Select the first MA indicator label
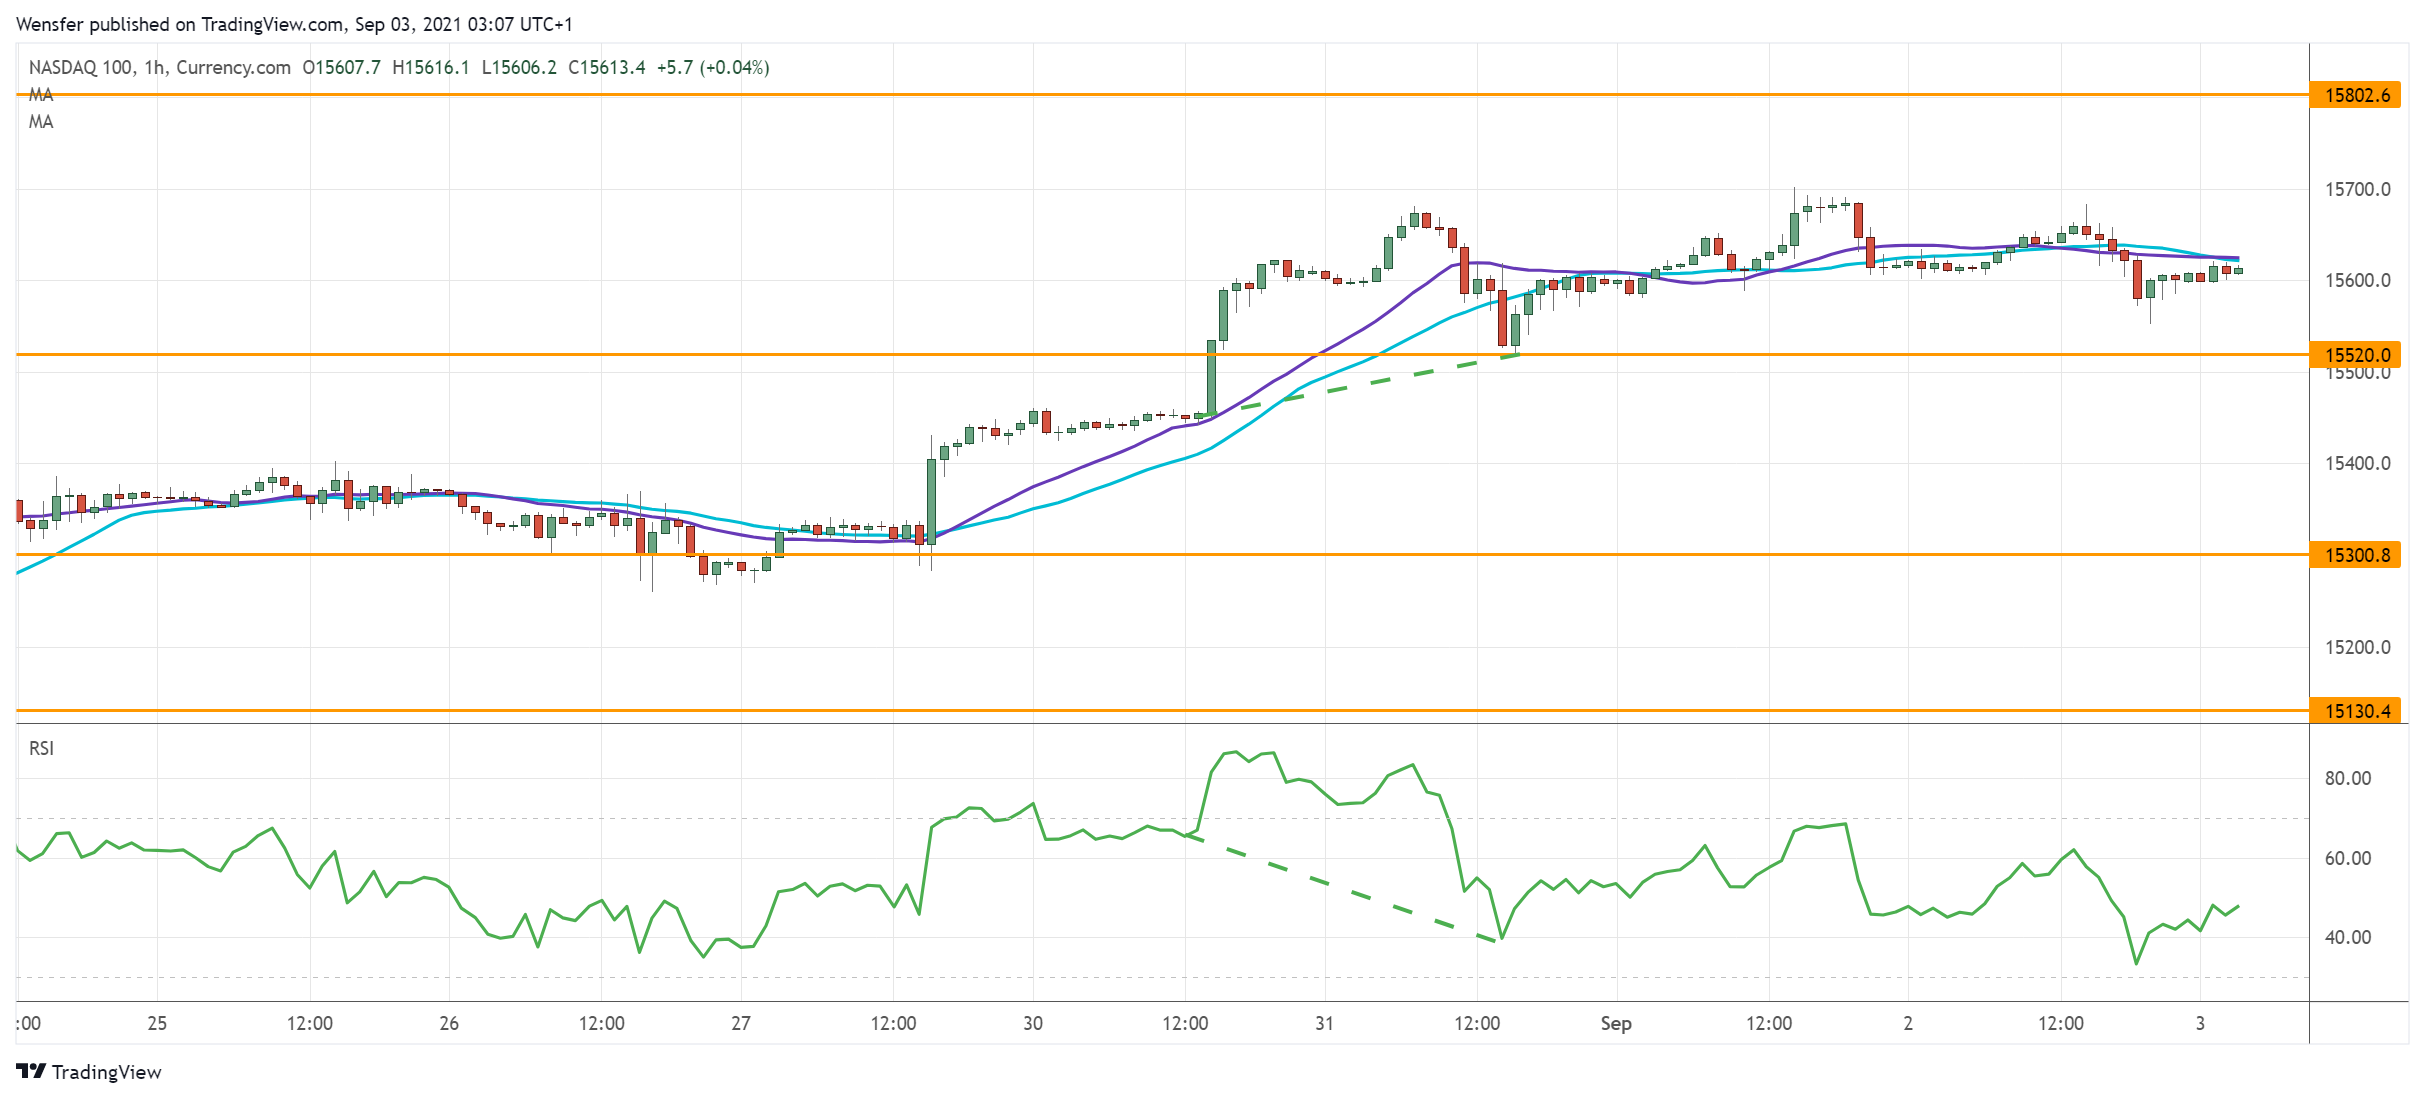This screenshot has height=1099, width=2425. point(41,95)
